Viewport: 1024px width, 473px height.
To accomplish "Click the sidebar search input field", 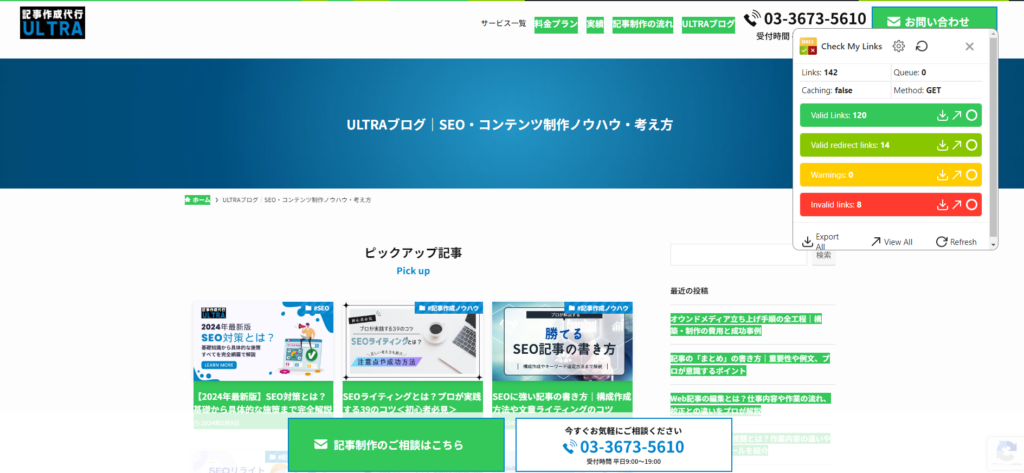I will [739, 255].
